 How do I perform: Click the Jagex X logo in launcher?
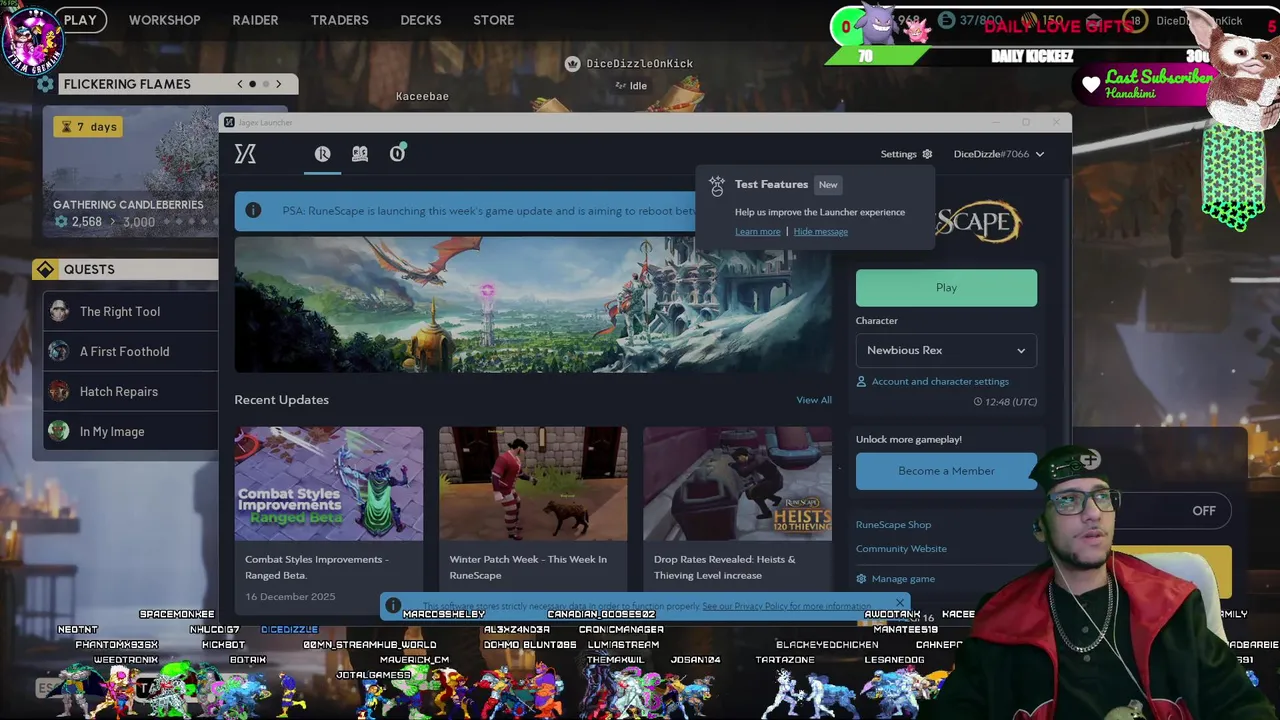(245, 154)
